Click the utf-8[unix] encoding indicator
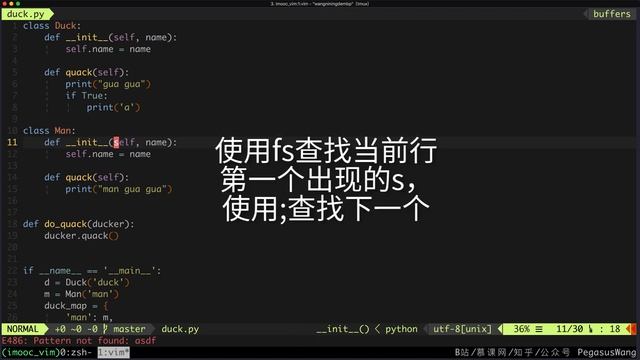 (462, 329)
